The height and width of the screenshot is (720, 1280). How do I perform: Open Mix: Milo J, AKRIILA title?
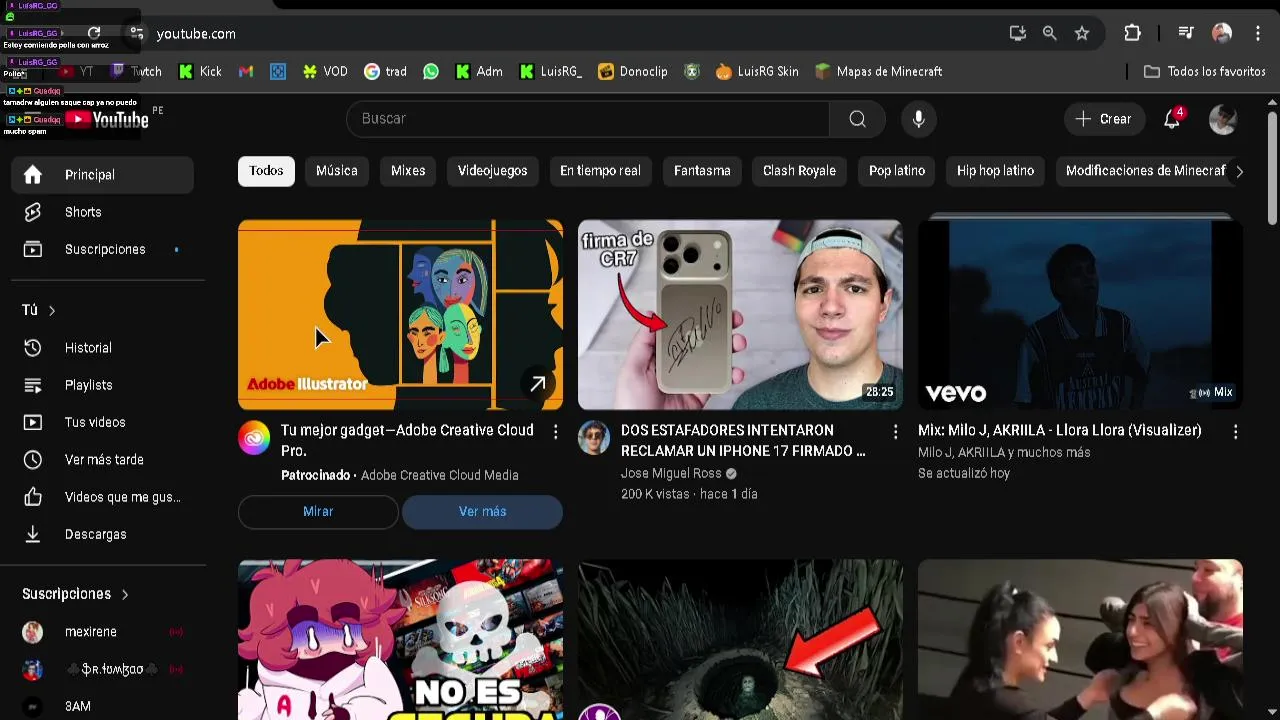tap(1060, 430)
